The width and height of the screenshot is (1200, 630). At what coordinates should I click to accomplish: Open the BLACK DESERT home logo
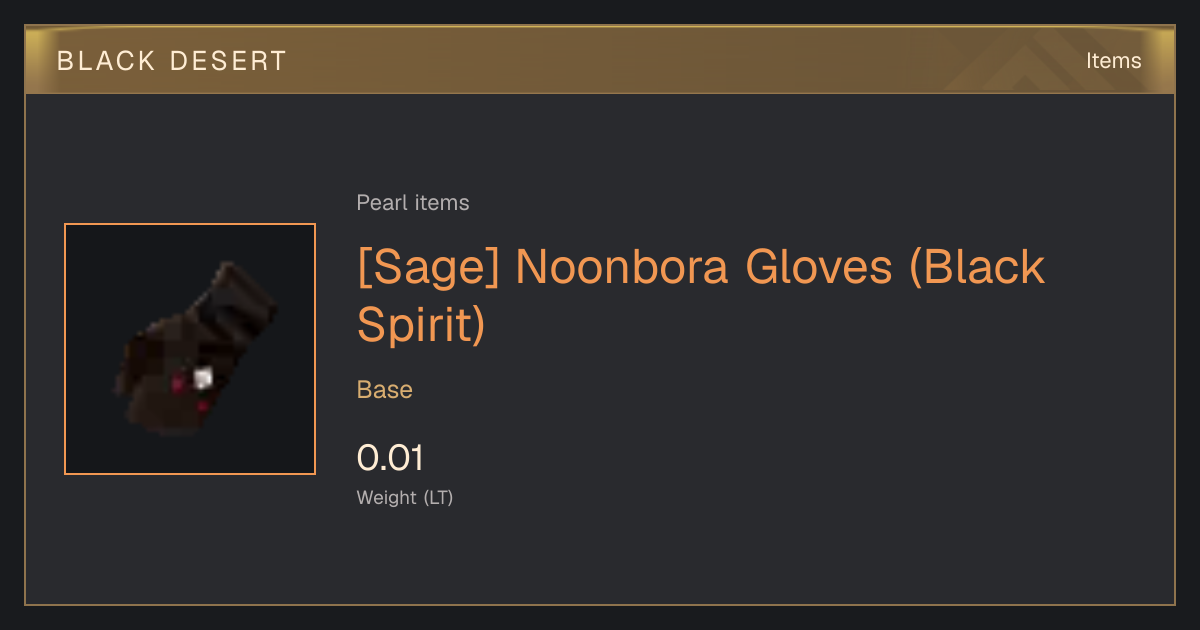pos(172,61)
